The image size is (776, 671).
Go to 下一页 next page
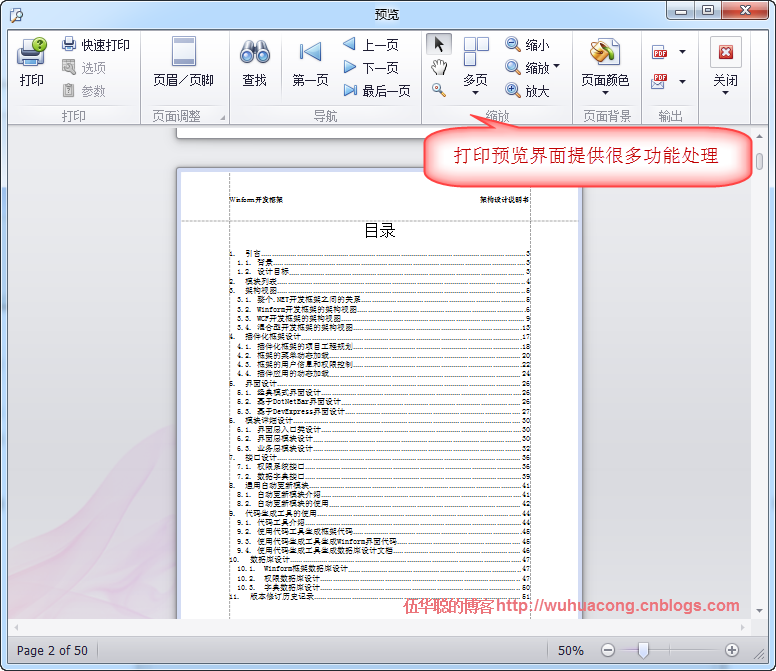click(371, 67)
